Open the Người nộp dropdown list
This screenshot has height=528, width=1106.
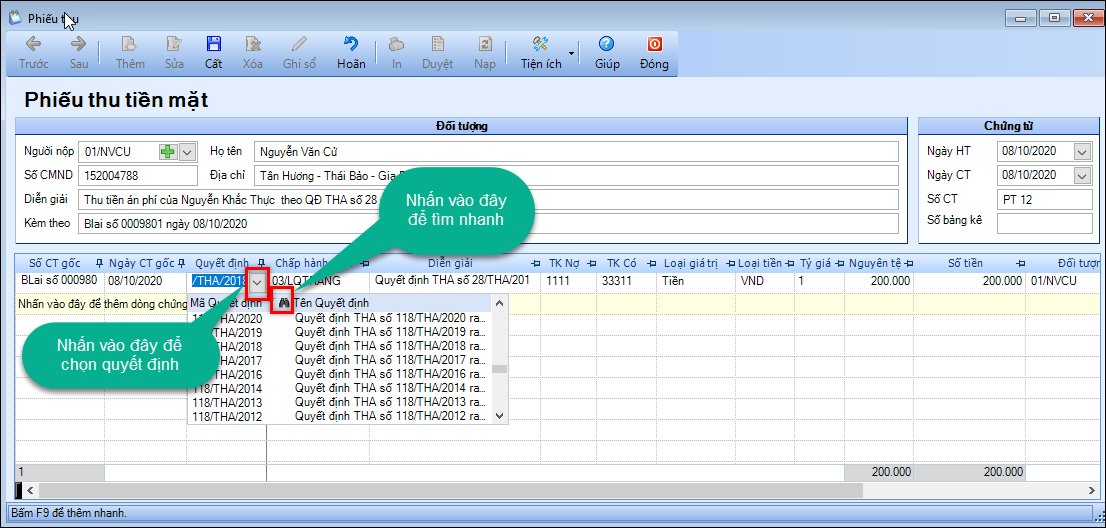pyautogui.click(x=187, y=152)
